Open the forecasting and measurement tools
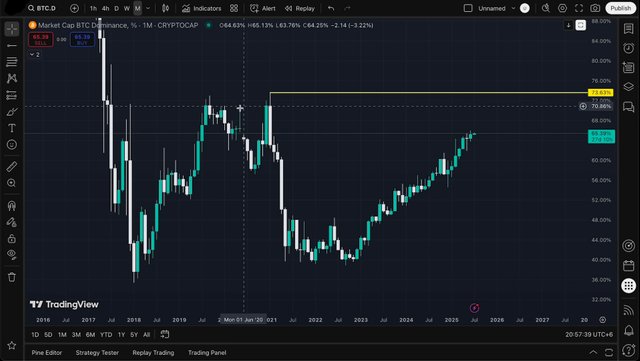Viewport: 640px width, 361px height. (12, 95)
